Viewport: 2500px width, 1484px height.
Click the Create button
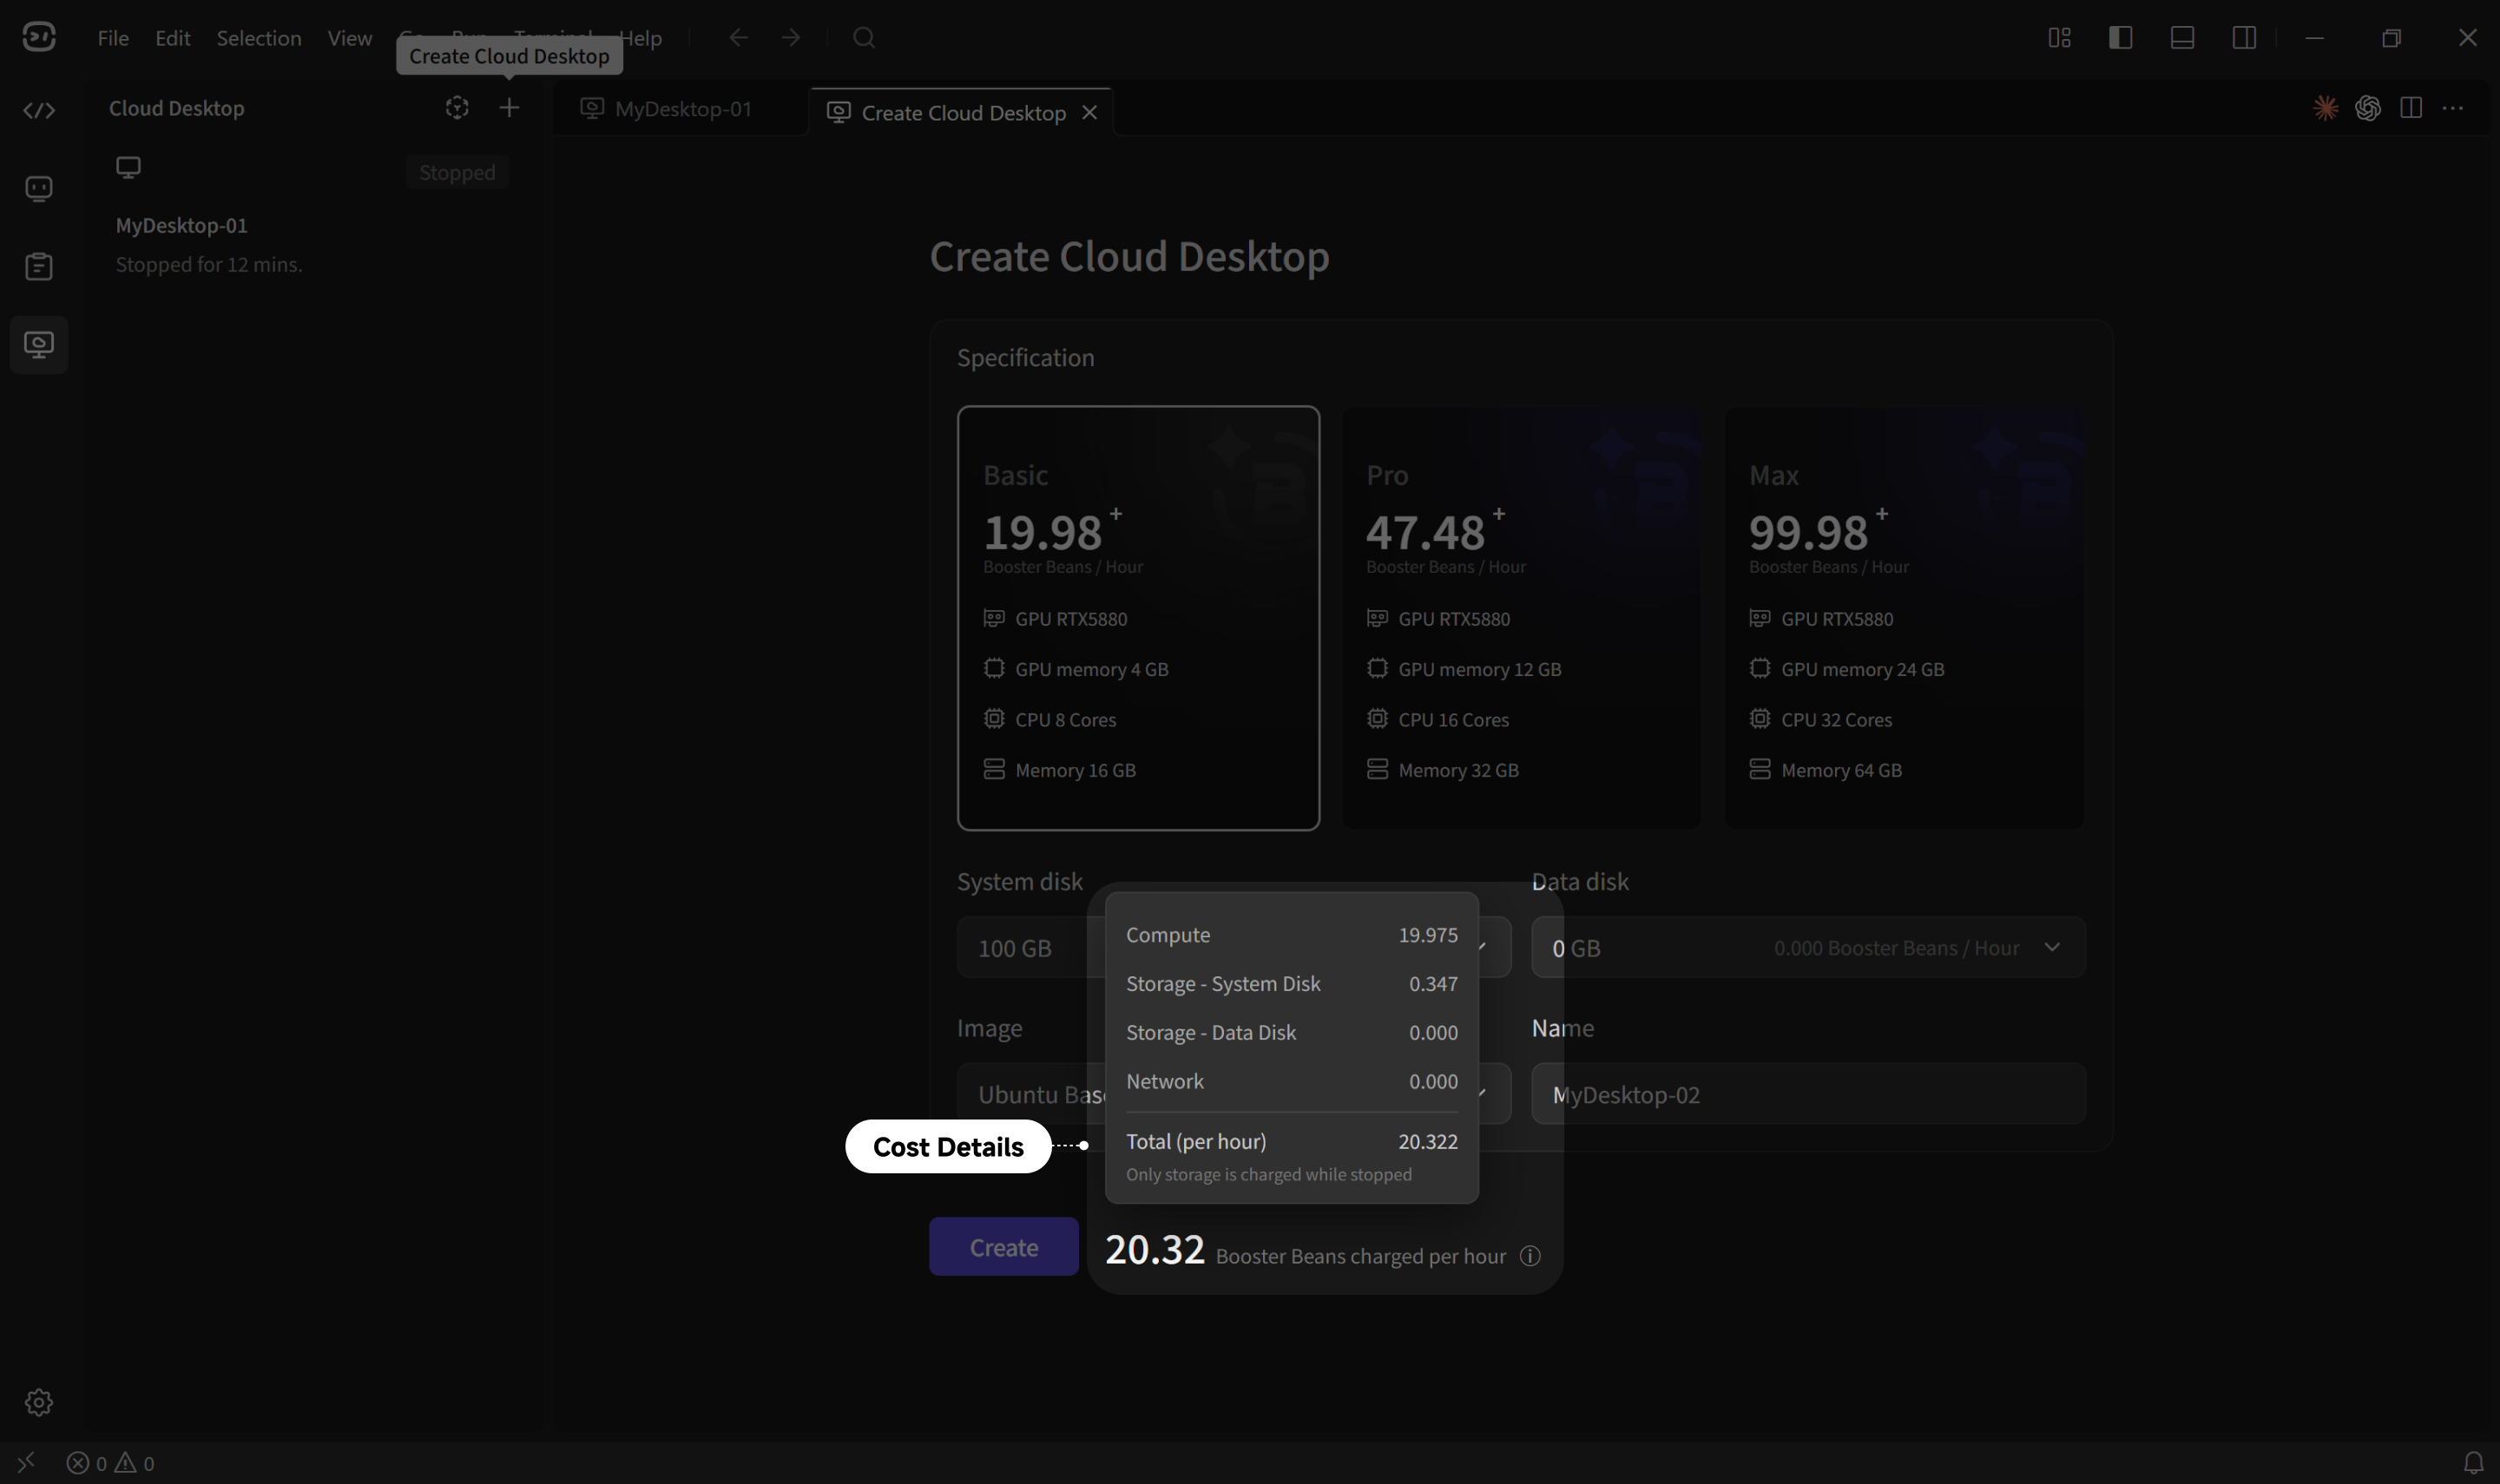pos(1003,1247)
